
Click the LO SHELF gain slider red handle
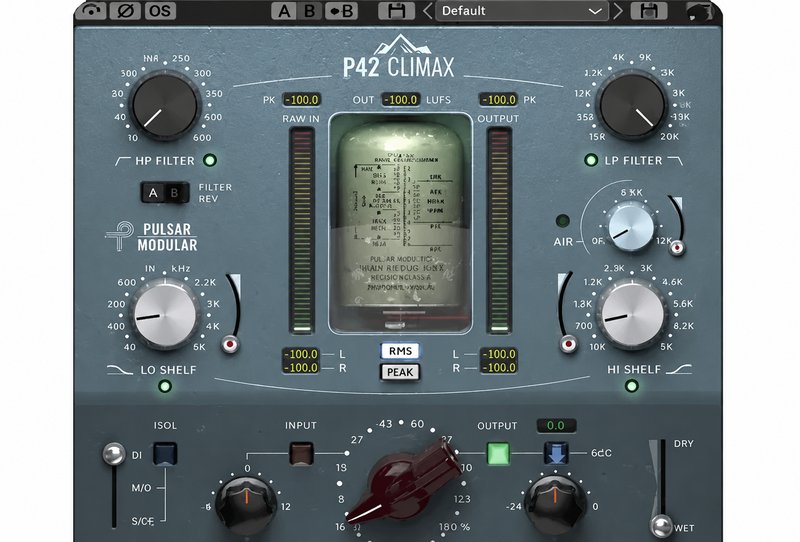(230, 344)
